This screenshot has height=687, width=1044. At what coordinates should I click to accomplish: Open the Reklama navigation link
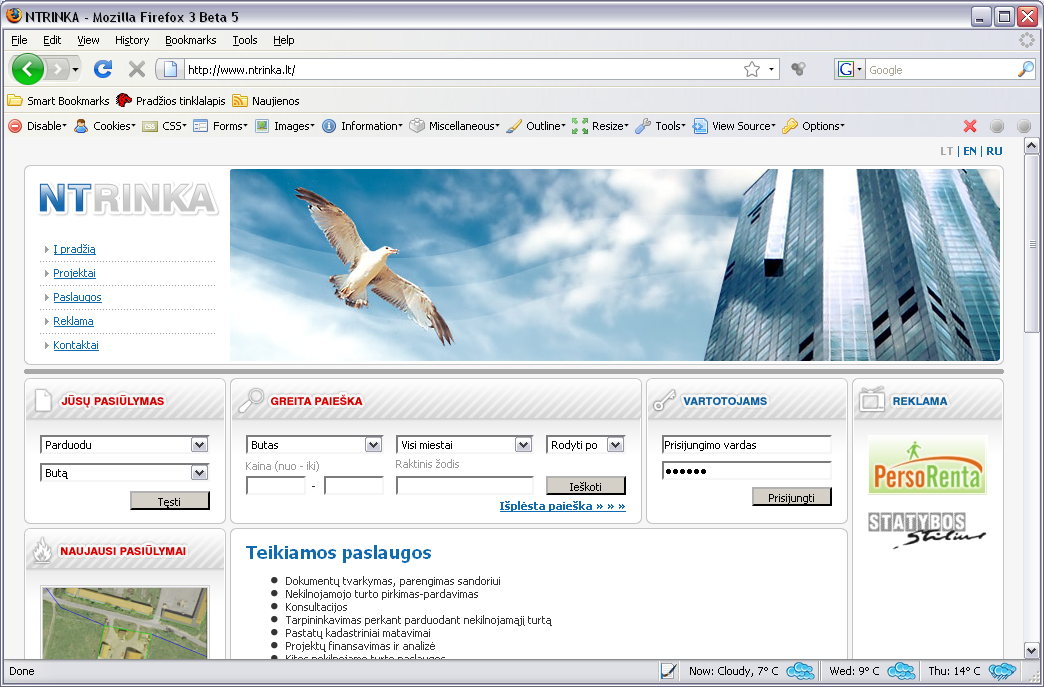(73, 321)
